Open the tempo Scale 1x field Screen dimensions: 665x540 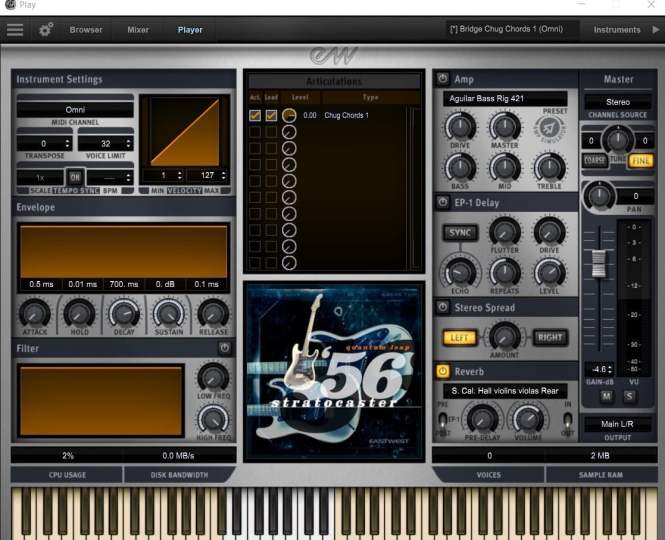click(x=40, y=177)
